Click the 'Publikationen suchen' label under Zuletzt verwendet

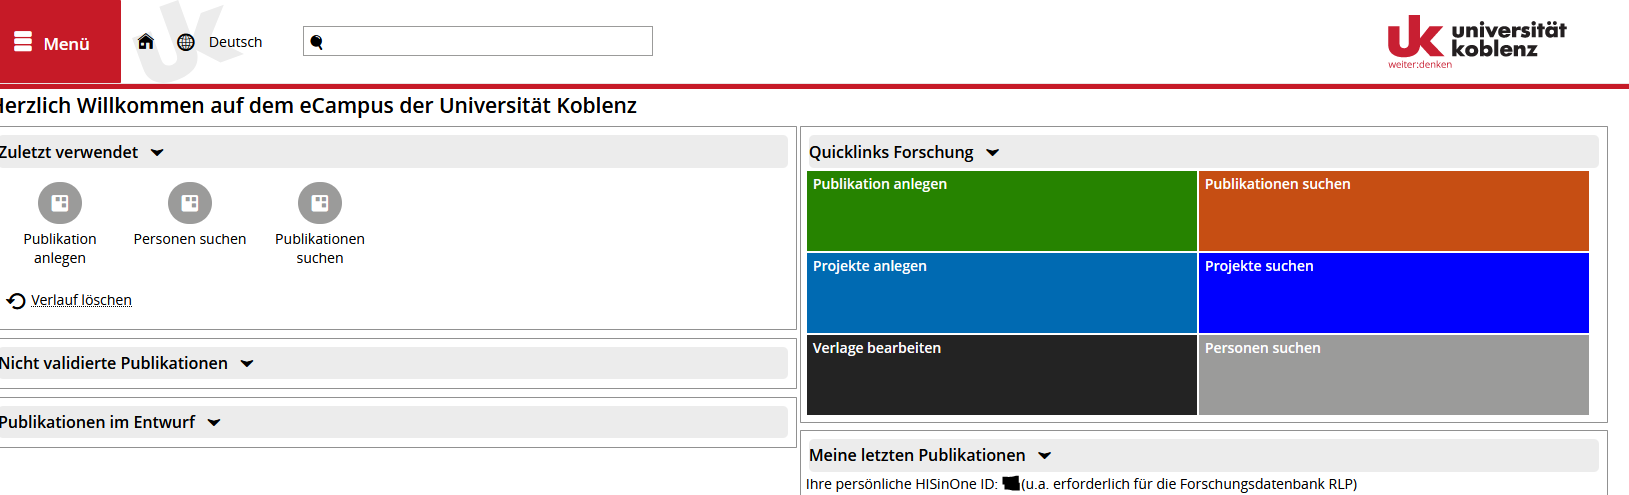320,248
